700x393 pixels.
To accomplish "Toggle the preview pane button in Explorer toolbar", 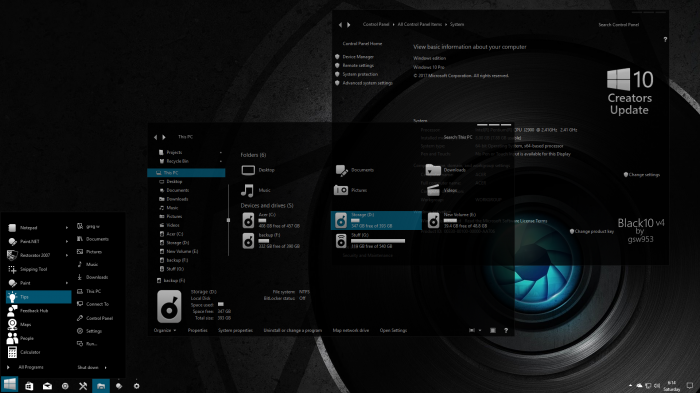I will click(493, 330).
